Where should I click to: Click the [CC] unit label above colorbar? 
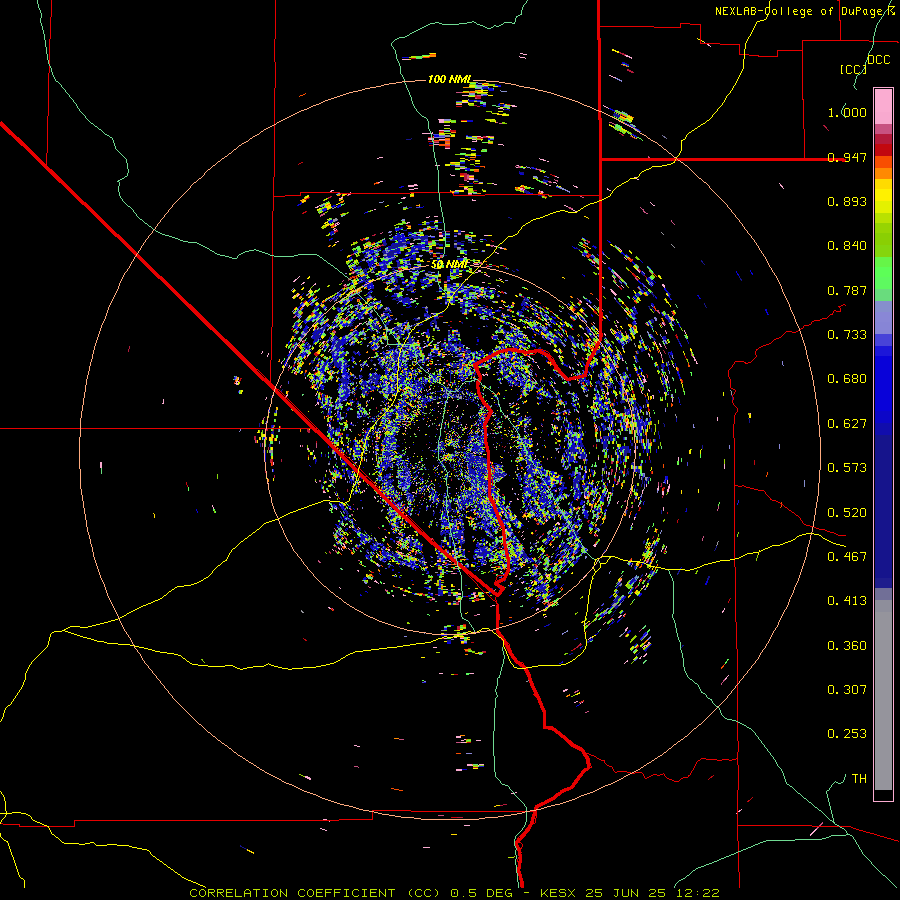point(853,69)
